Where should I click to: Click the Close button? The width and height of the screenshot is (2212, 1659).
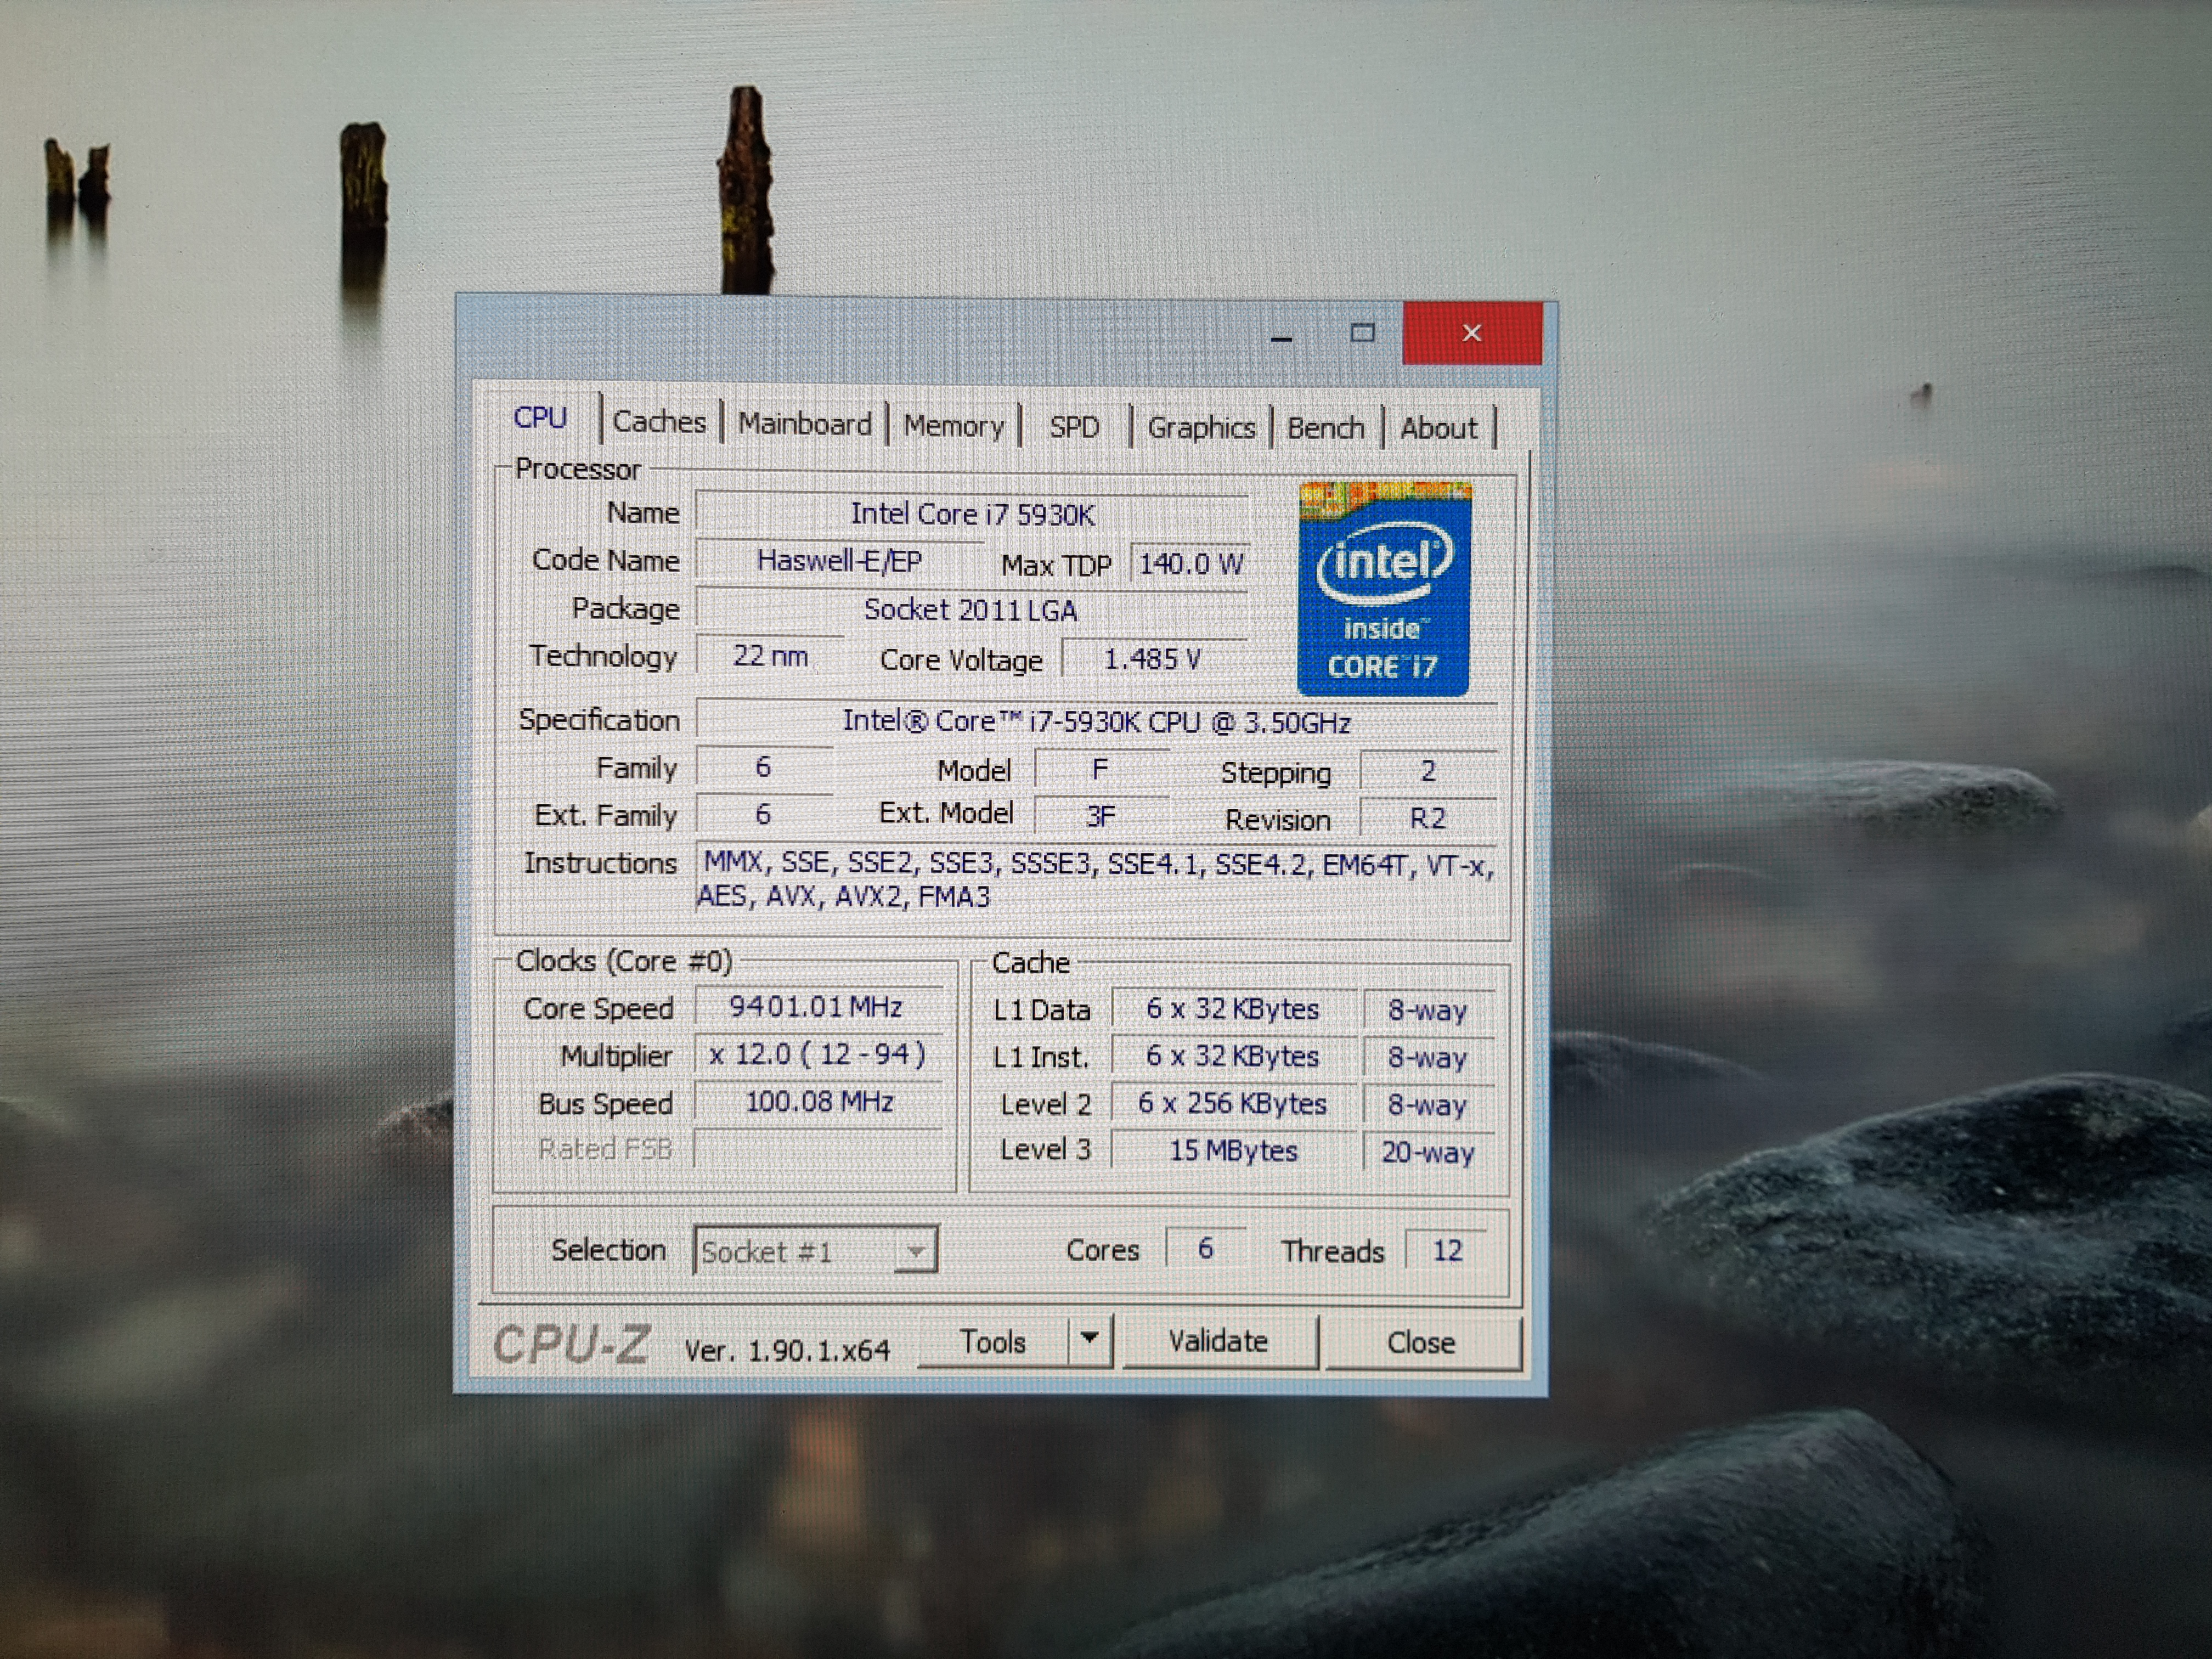tap(1420, 1342)
